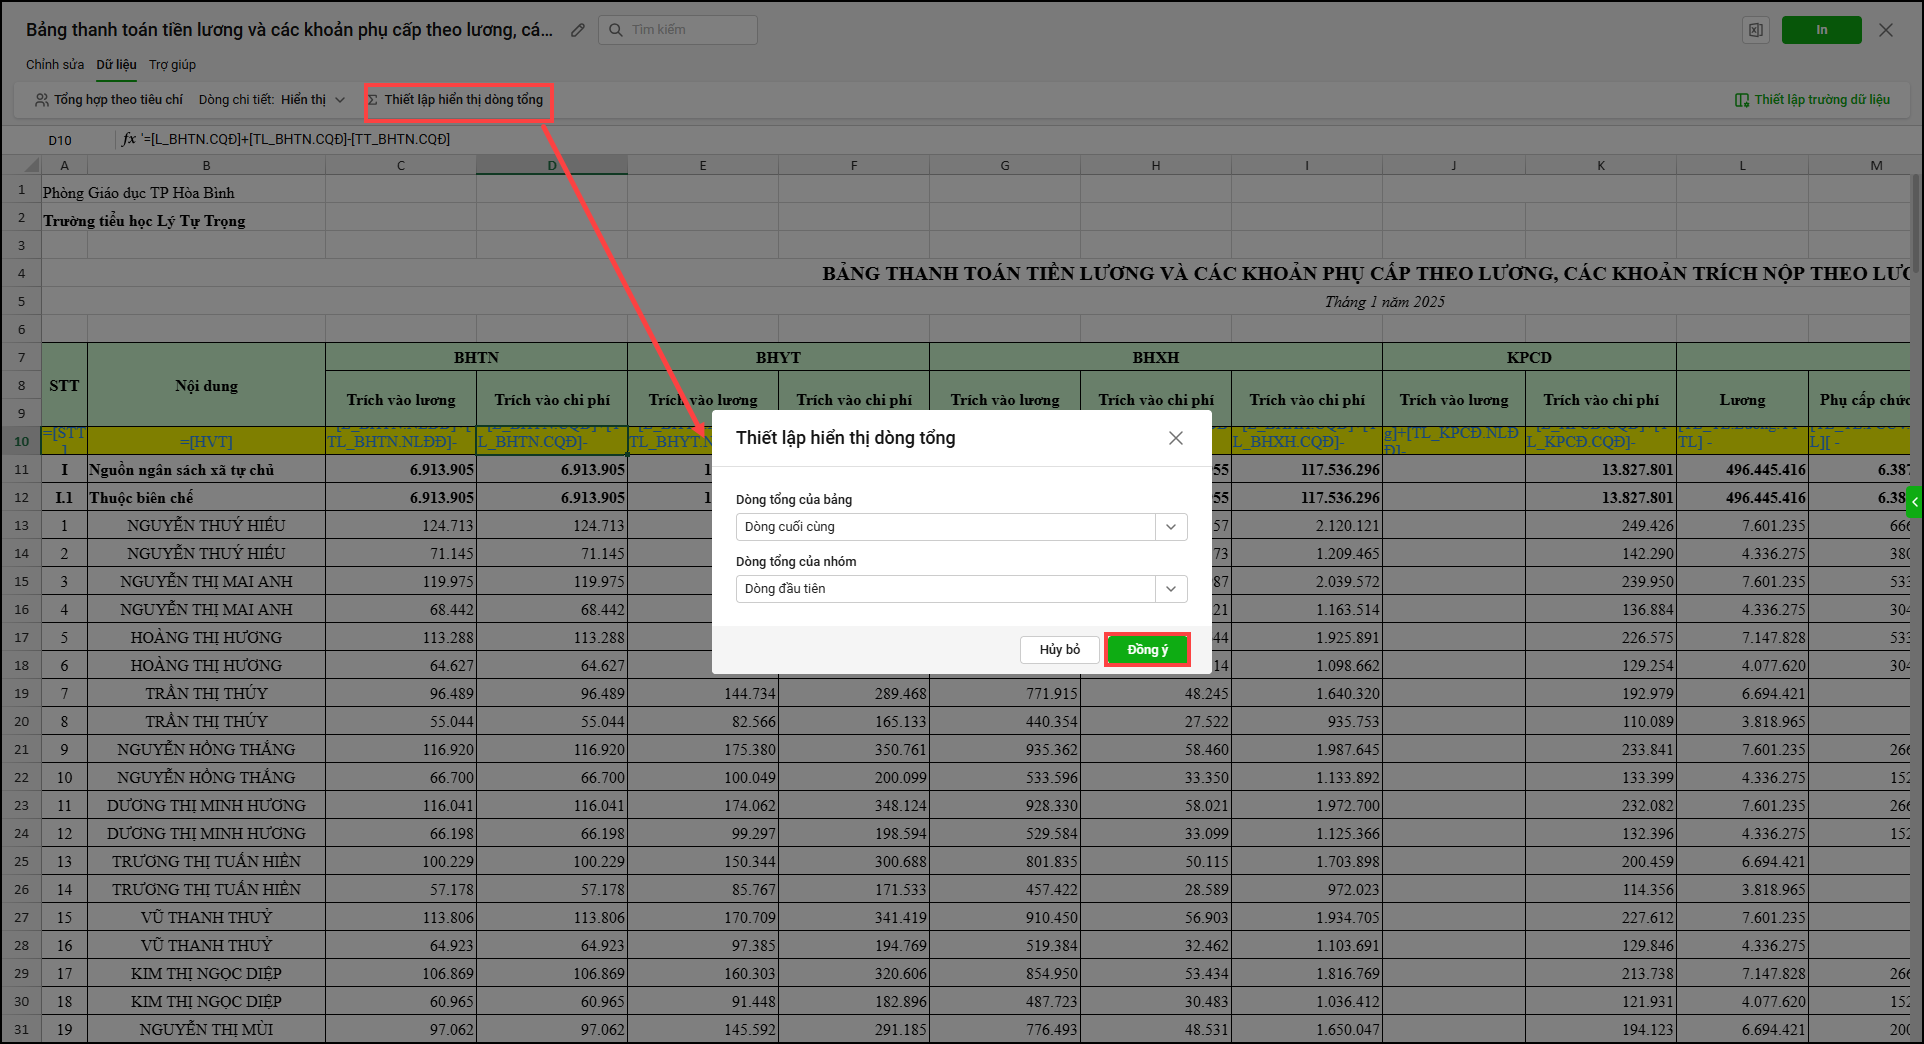Screen dimensions: 1924x1044
Task: Click the cell name box showing D10
Action: 60,140
